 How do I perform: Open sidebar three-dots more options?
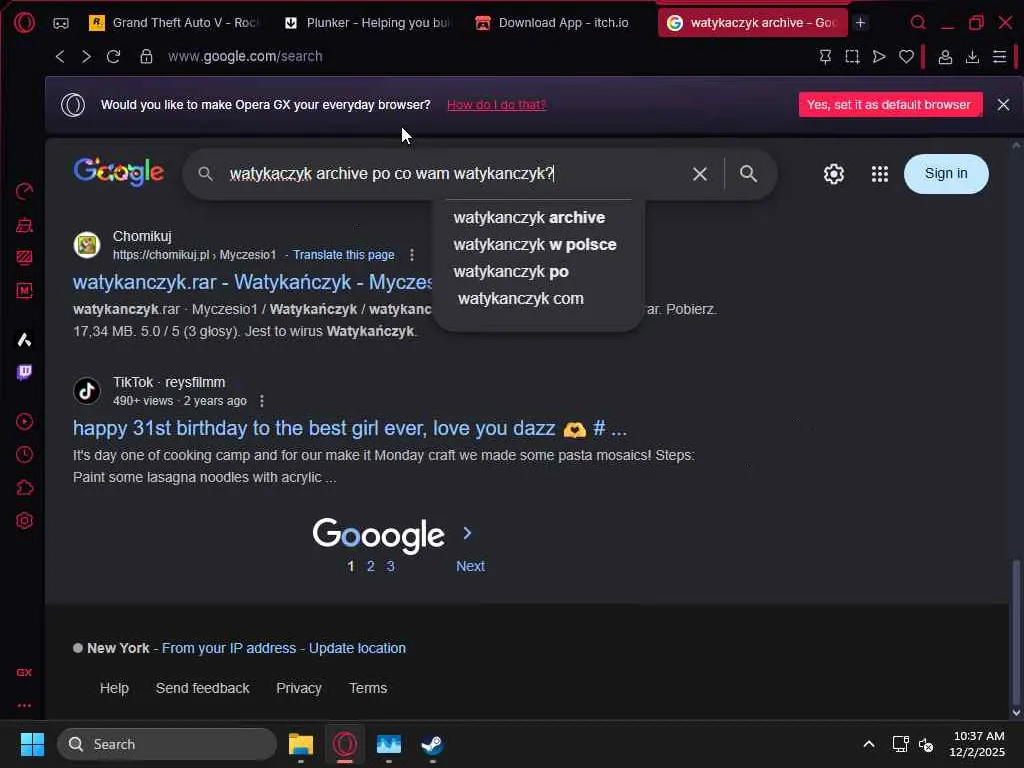24,706
